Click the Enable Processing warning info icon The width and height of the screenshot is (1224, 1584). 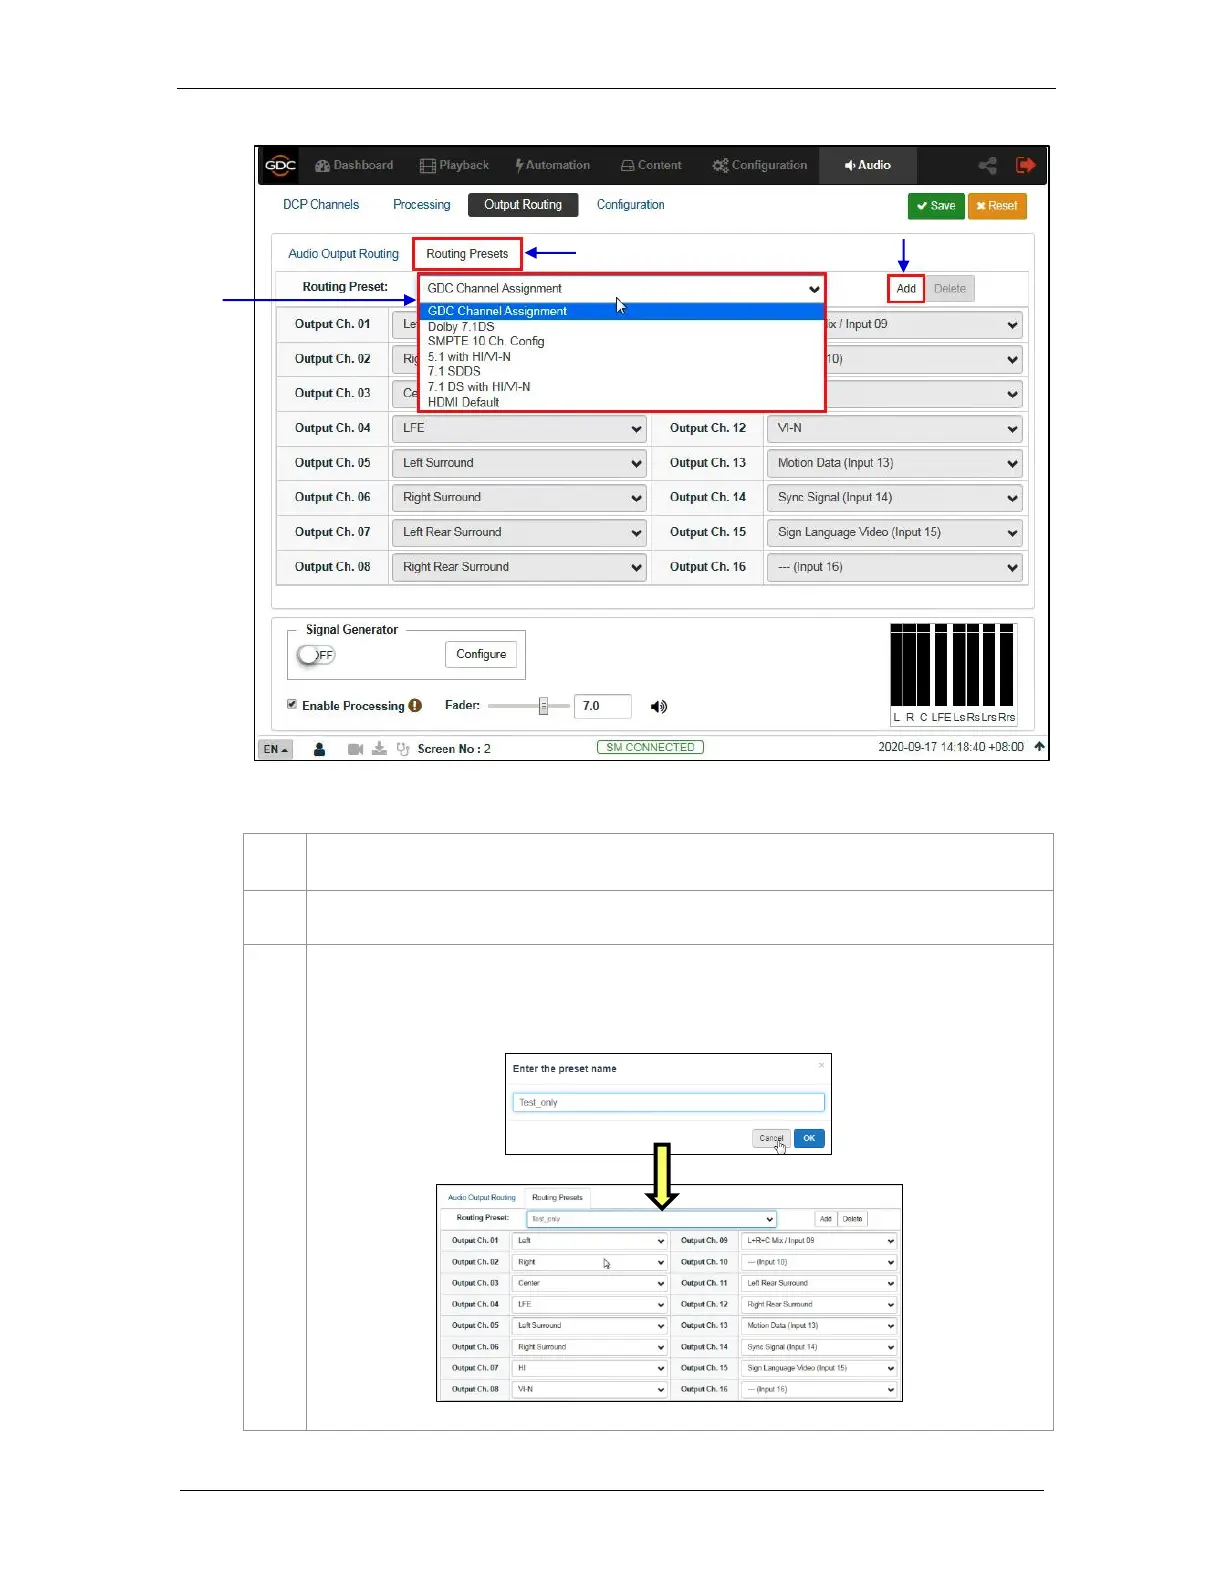pyautogui.click(x=415, y=706)
